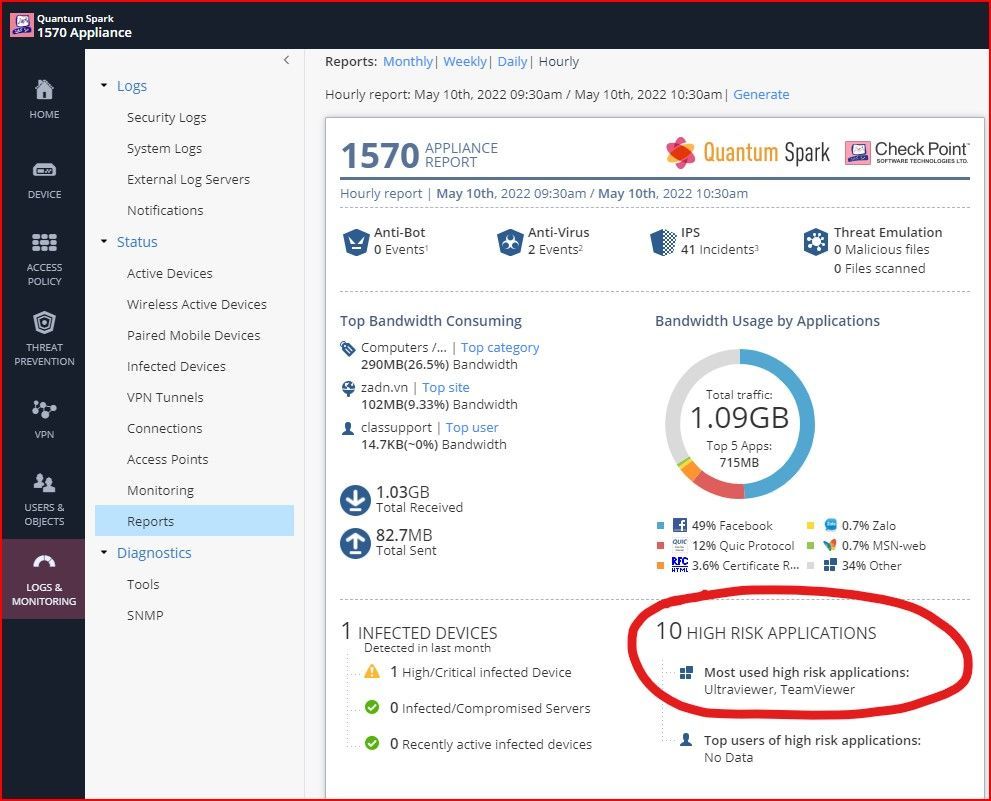This screenshot has height=801, width=991.
Task: Open the Monitoring status page
Action: point(161,491)
